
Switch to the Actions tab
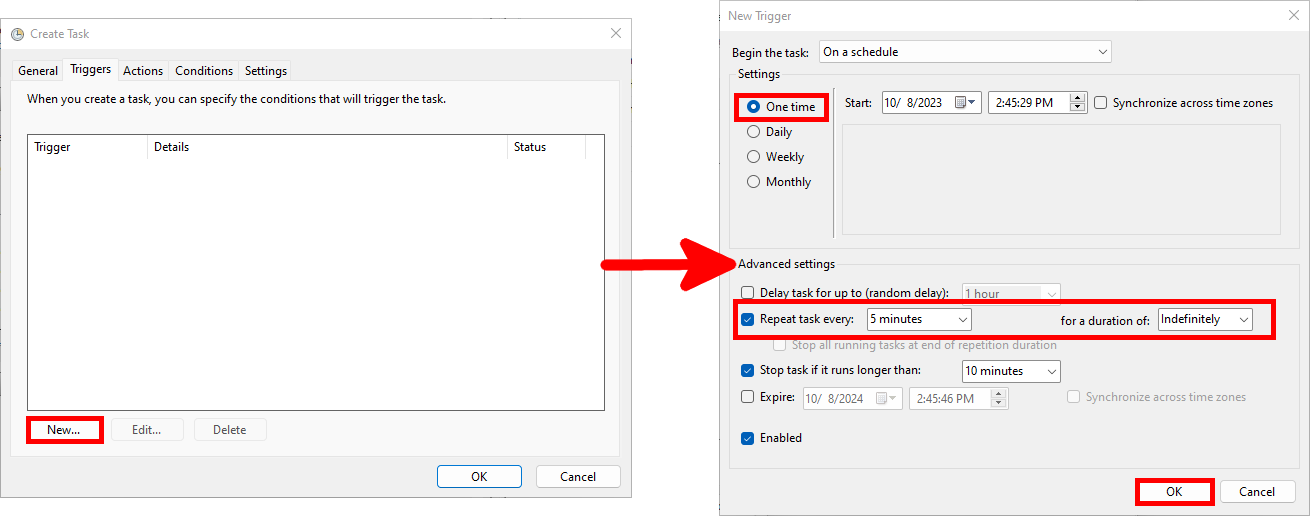coord(143,71)
